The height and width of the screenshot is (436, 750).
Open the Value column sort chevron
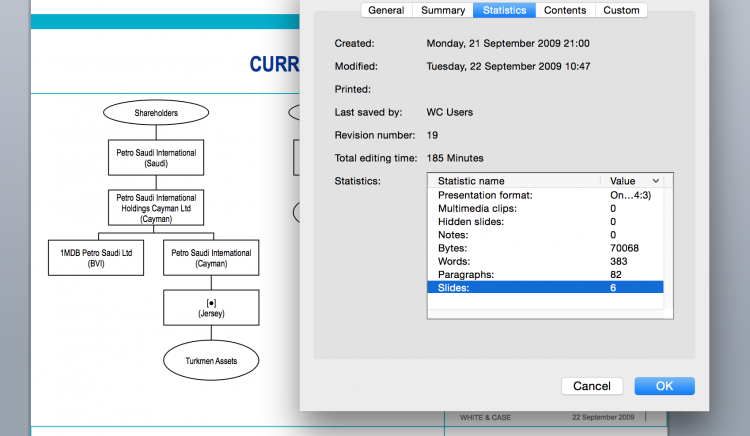pyautogui.click(x=656, y=181)
